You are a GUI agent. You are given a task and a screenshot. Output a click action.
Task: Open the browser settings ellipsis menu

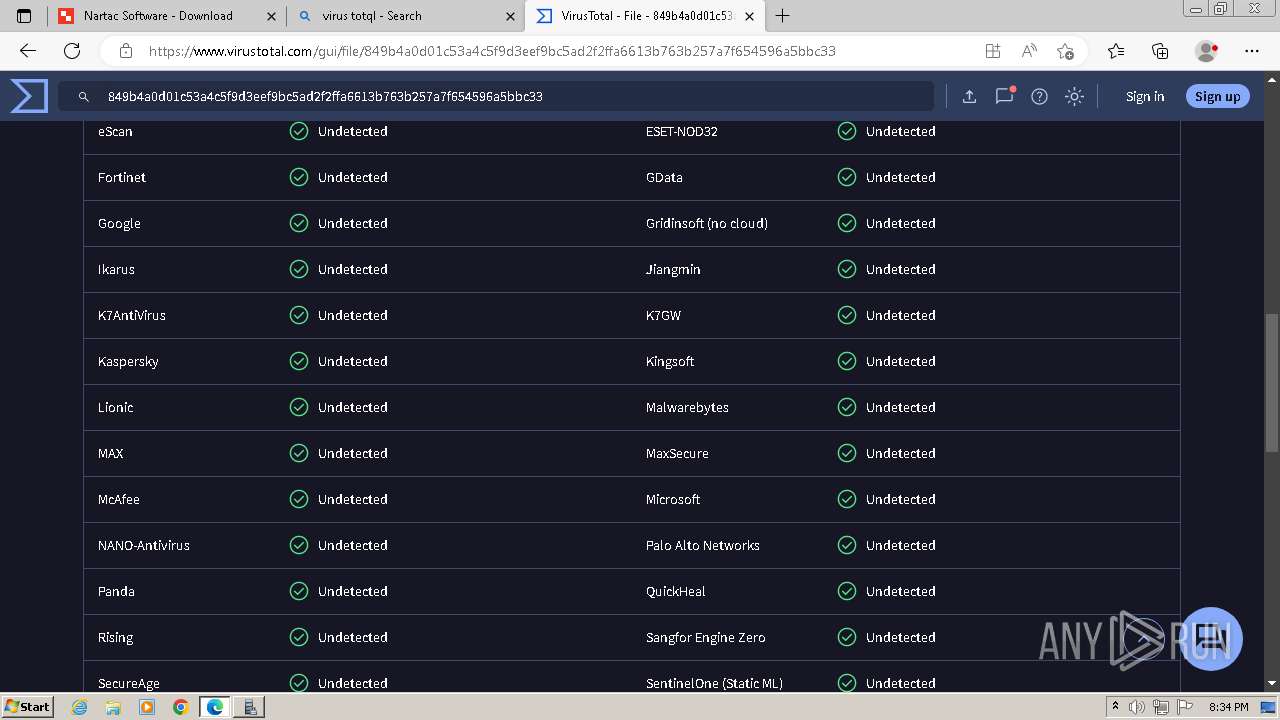[1252, 51]
